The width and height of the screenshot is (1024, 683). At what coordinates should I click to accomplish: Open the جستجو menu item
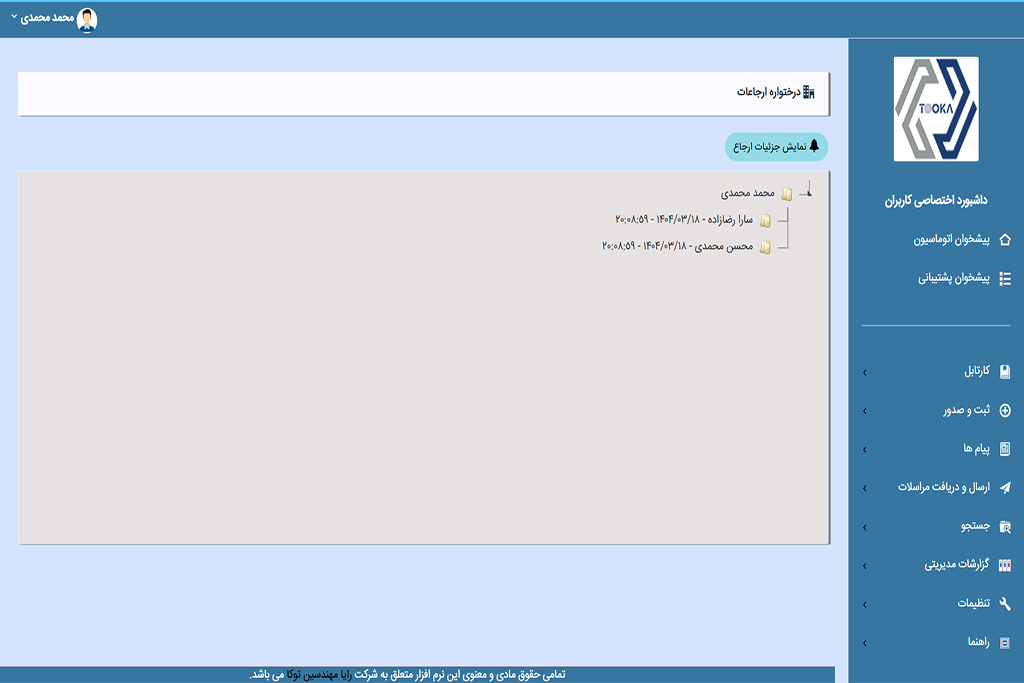(974, 527)
